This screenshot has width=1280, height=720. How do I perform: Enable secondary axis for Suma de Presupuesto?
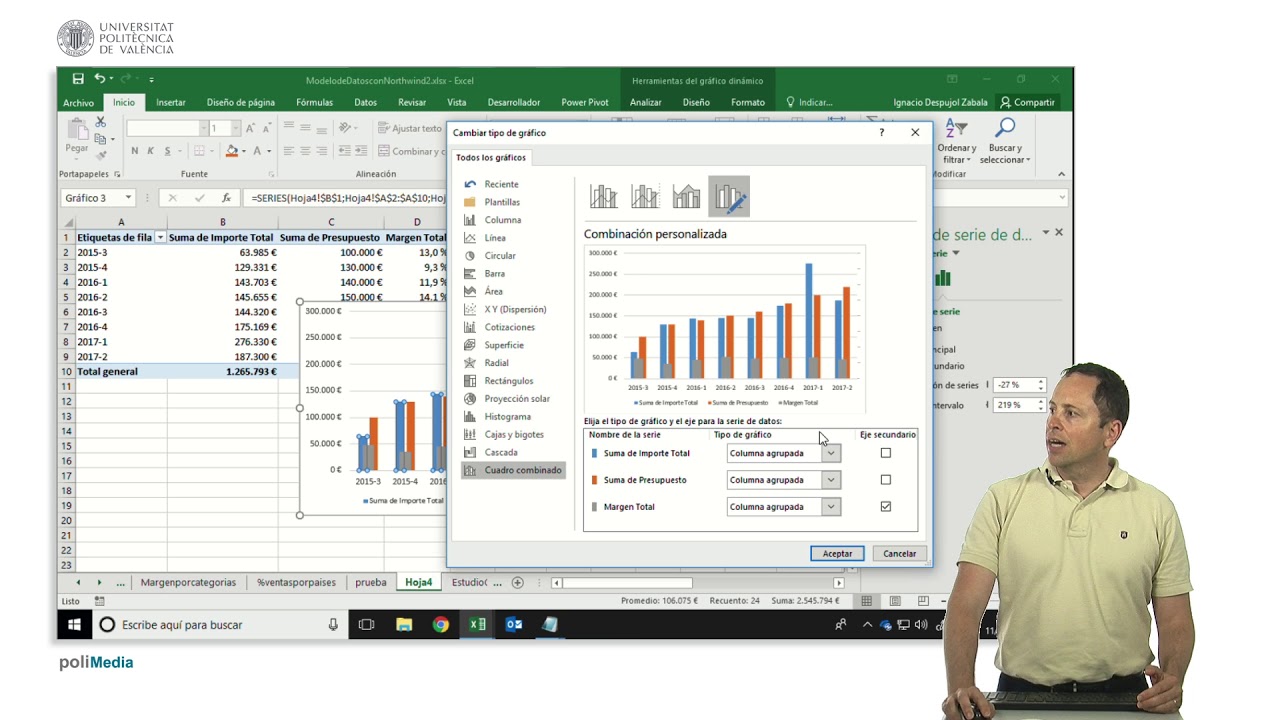[x=885, y=480]
